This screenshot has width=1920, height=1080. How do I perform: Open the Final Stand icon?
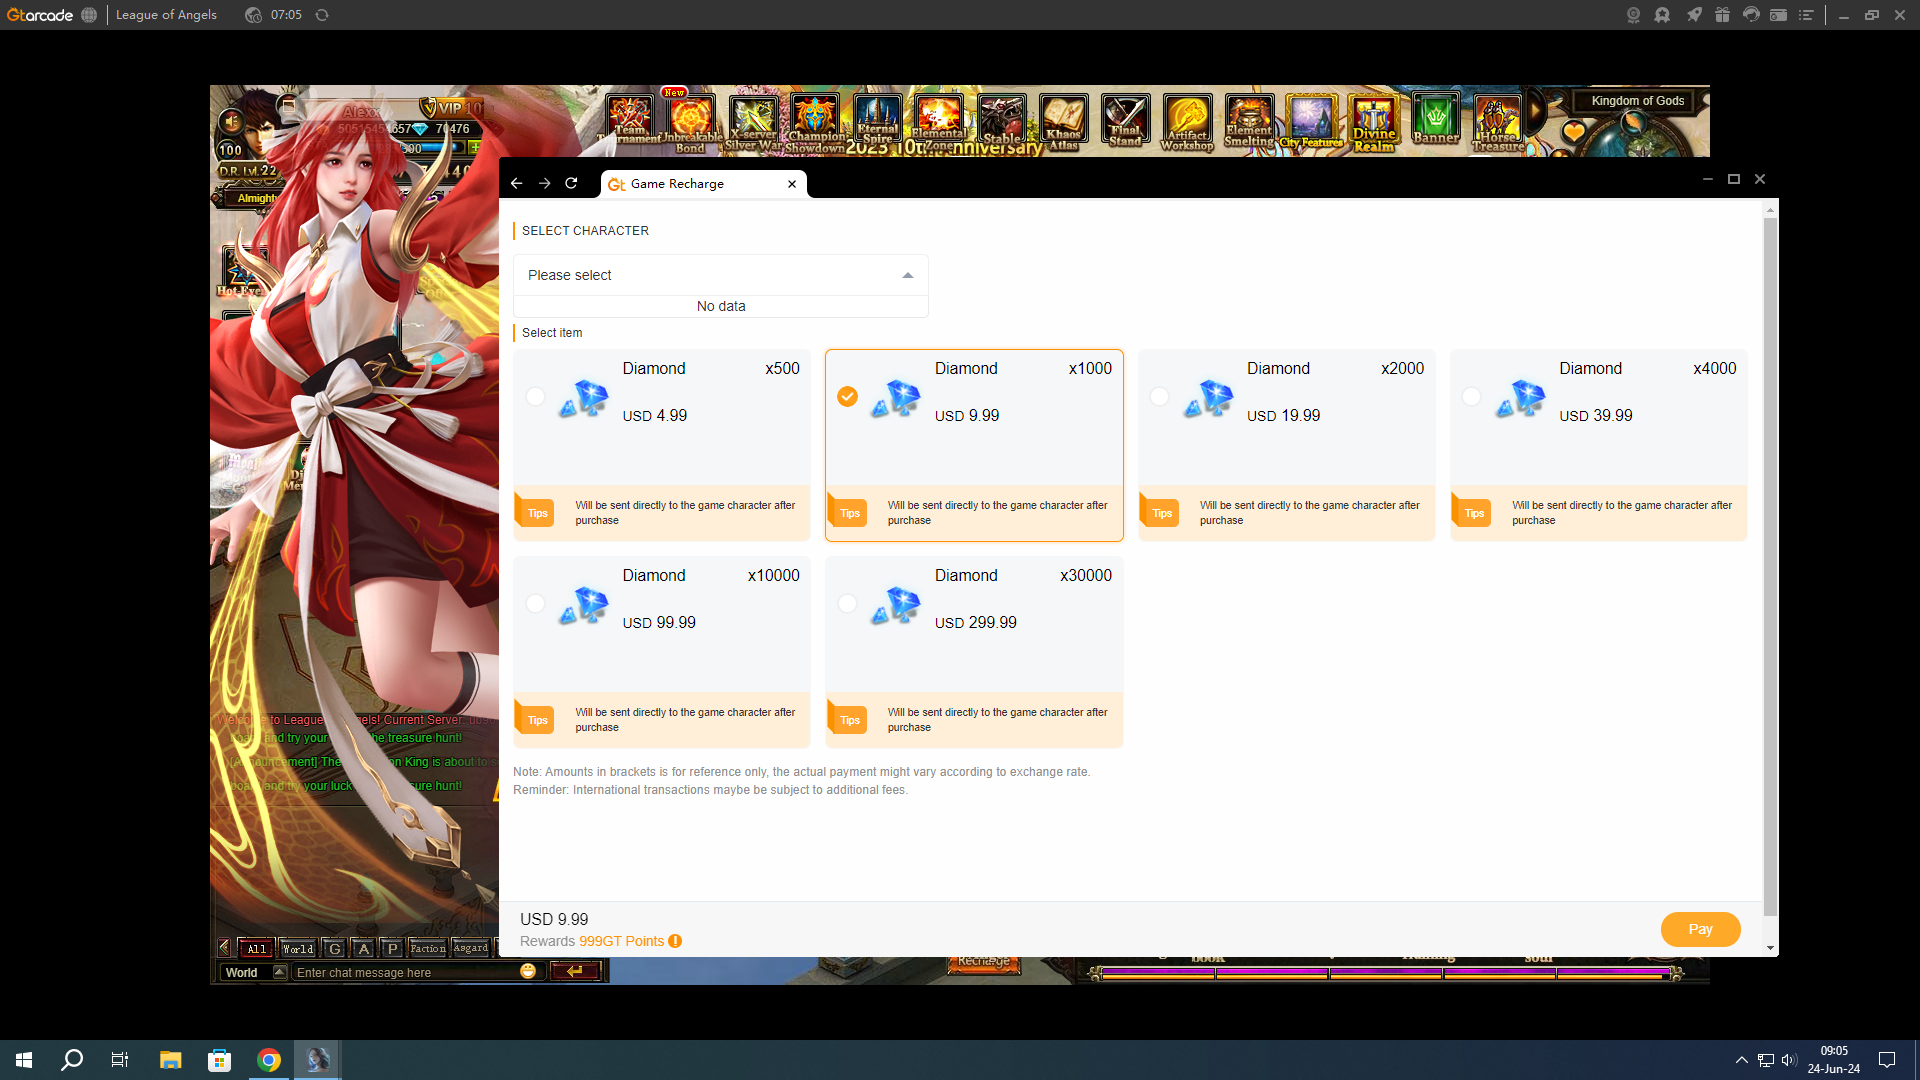click(1125, 122)
